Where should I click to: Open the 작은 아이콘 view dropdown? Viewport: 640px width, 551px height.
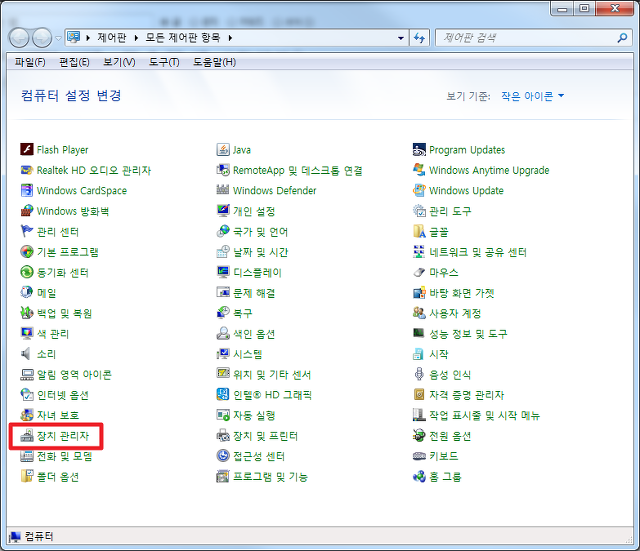click(x=532, y=96)
